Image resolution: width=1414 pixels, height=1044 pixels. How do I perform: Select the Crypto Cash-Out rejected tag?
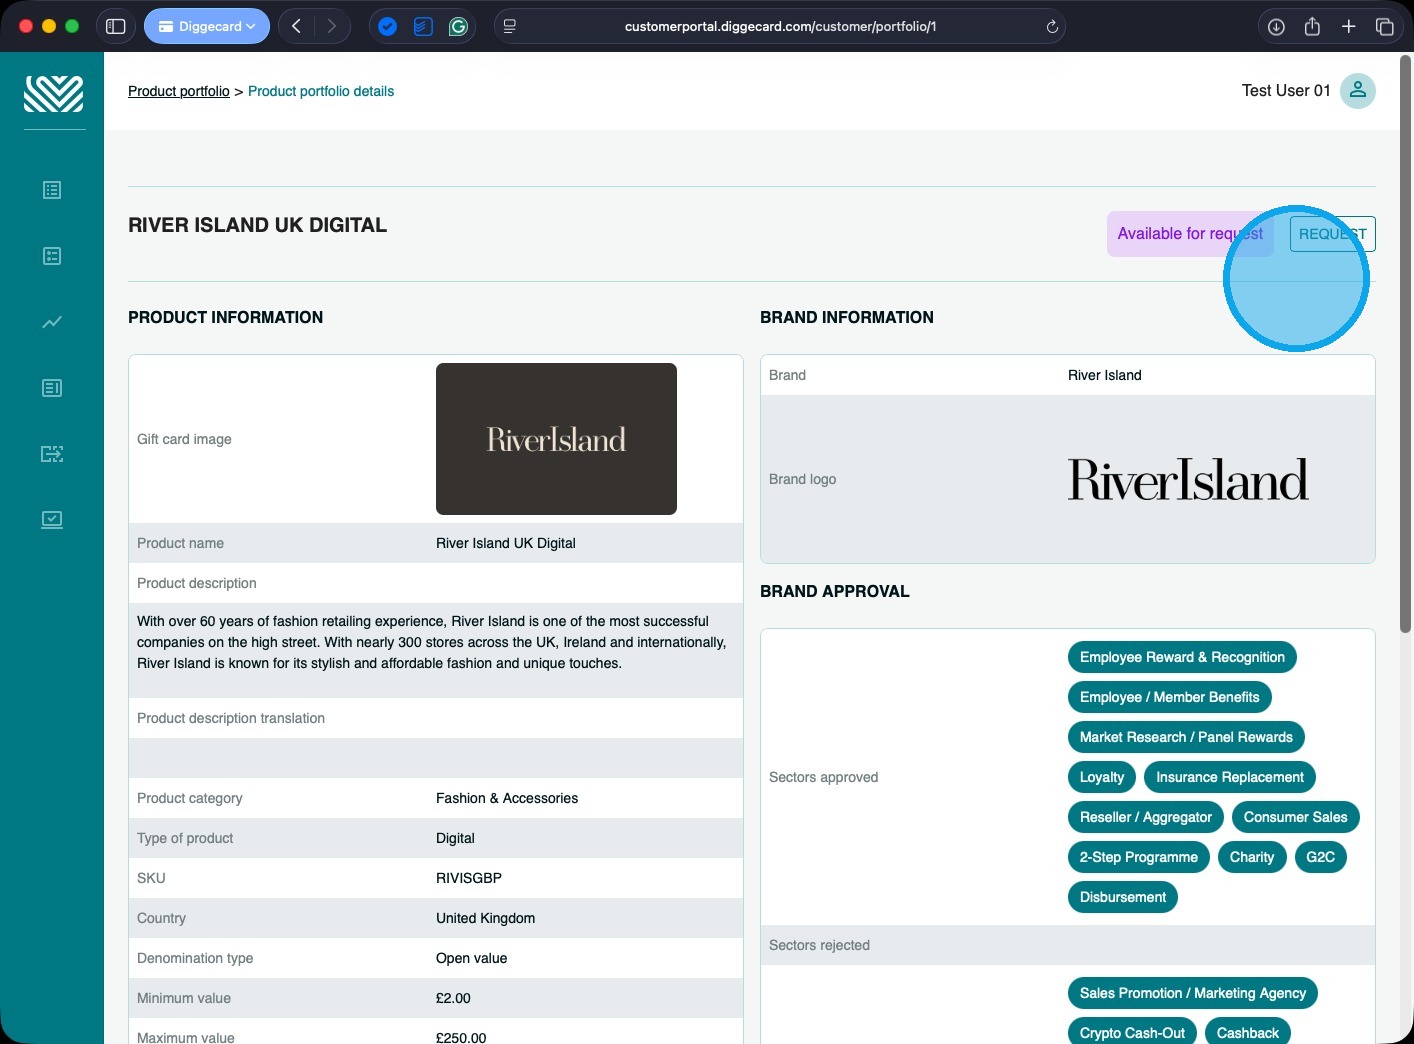click(1132, 1033)
